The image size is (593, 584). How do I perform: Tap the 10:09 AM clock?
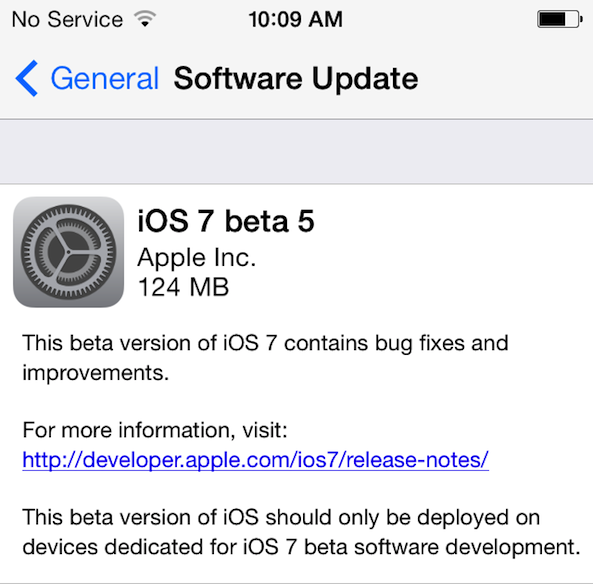click(296, 19)
